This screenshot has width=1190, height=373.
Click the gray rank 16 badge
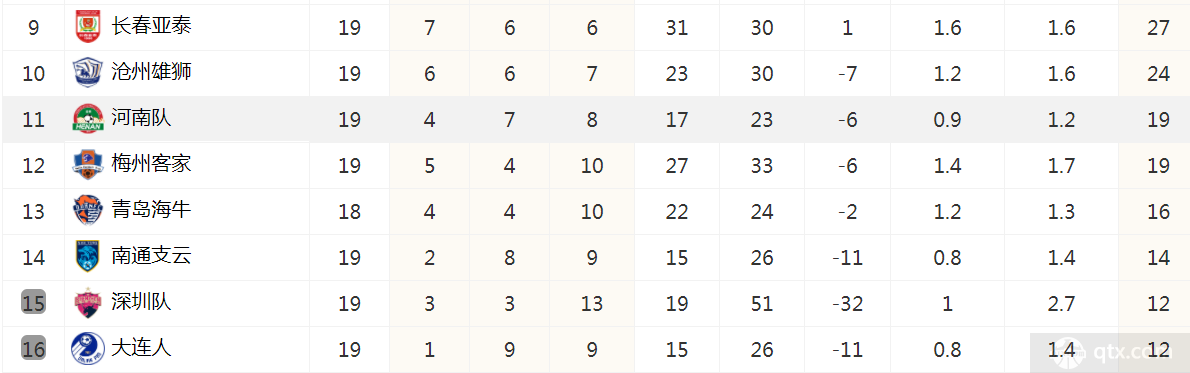click(33, 349)
